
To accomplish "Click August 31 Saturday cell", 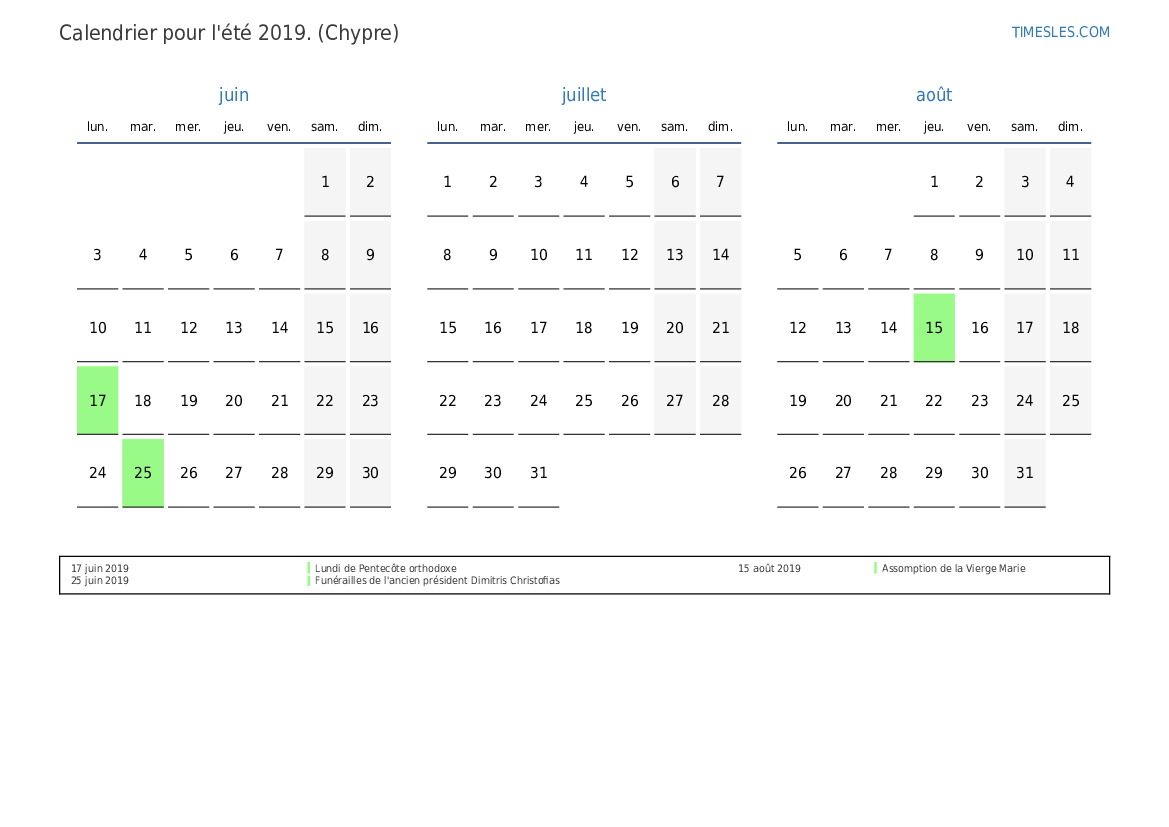I will tap(1025, 473).
